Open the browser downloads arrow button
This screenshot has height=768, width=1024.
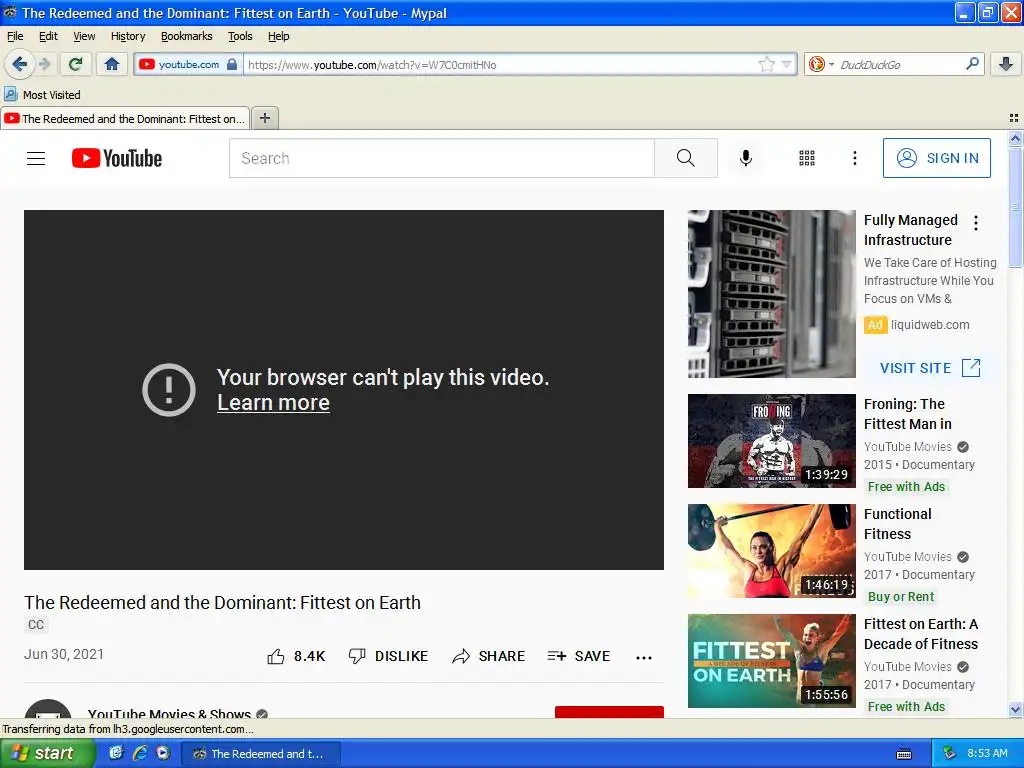point(1006,64)
